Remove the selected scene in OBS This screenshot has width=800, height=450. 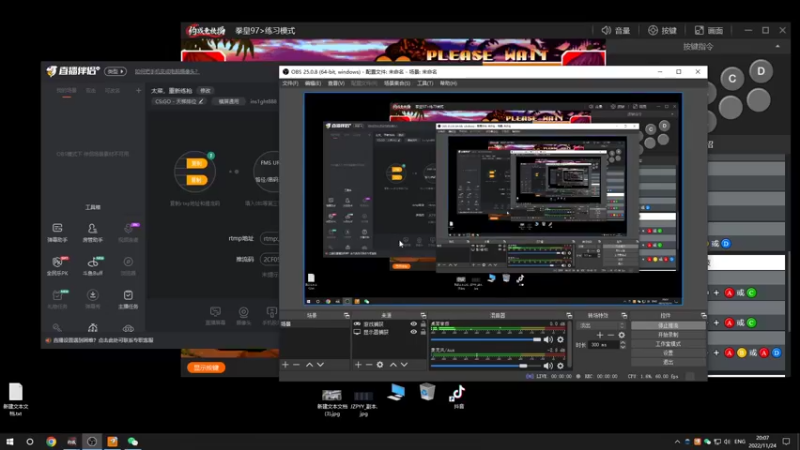click(296, 364)
